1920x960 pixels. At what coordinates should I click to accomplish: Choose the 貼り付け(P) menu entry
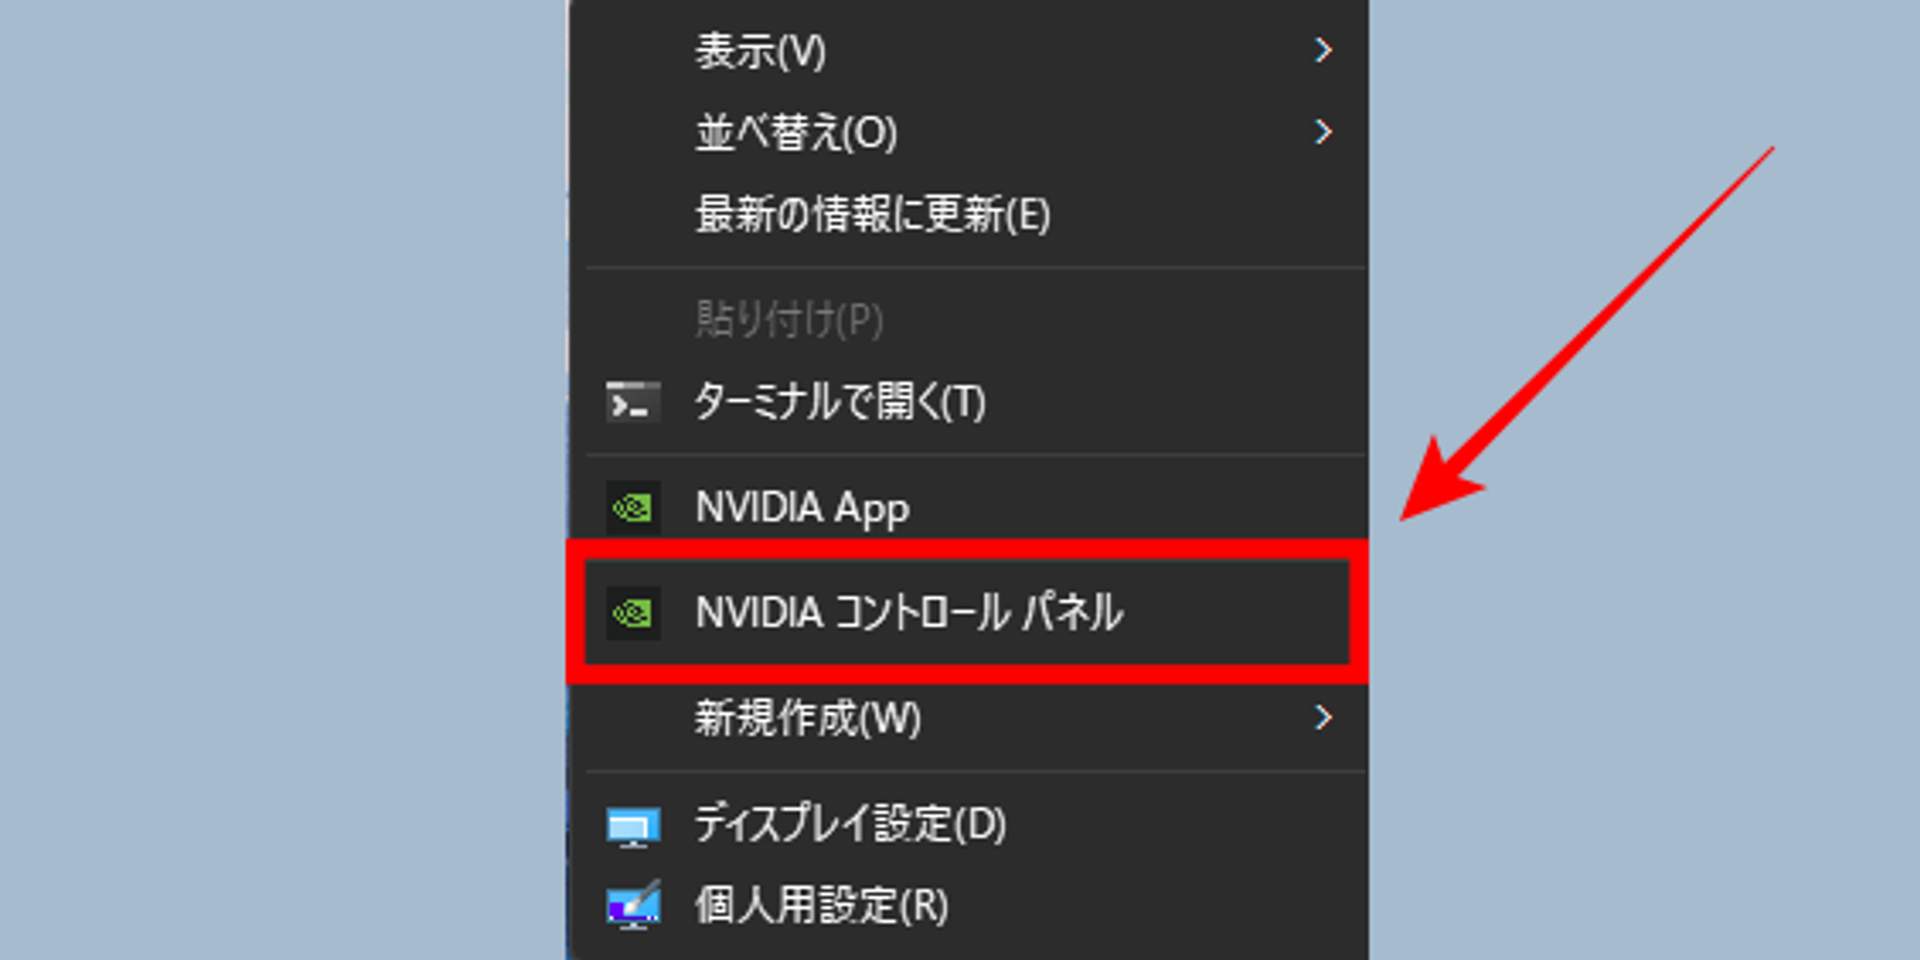pyautogui.click(x=968, y=320)
